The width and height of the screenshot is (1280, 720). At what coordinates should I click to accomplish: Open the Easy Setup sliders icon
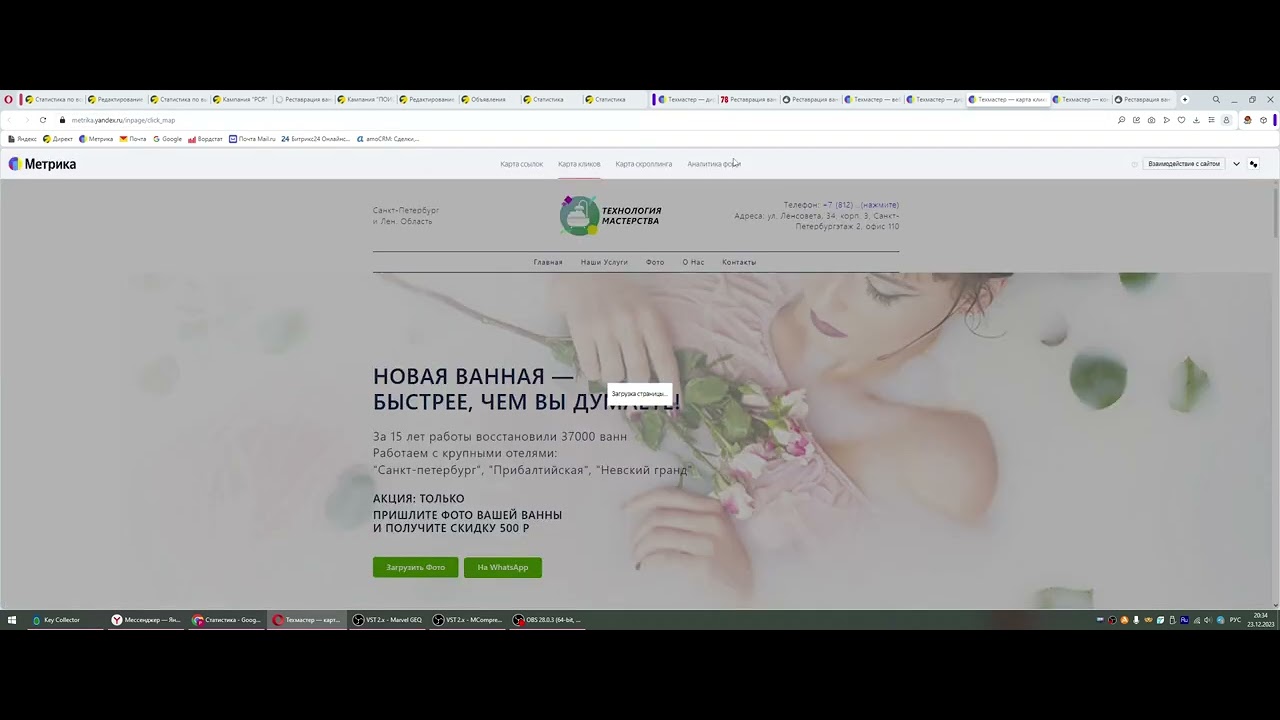(1211, 120)
